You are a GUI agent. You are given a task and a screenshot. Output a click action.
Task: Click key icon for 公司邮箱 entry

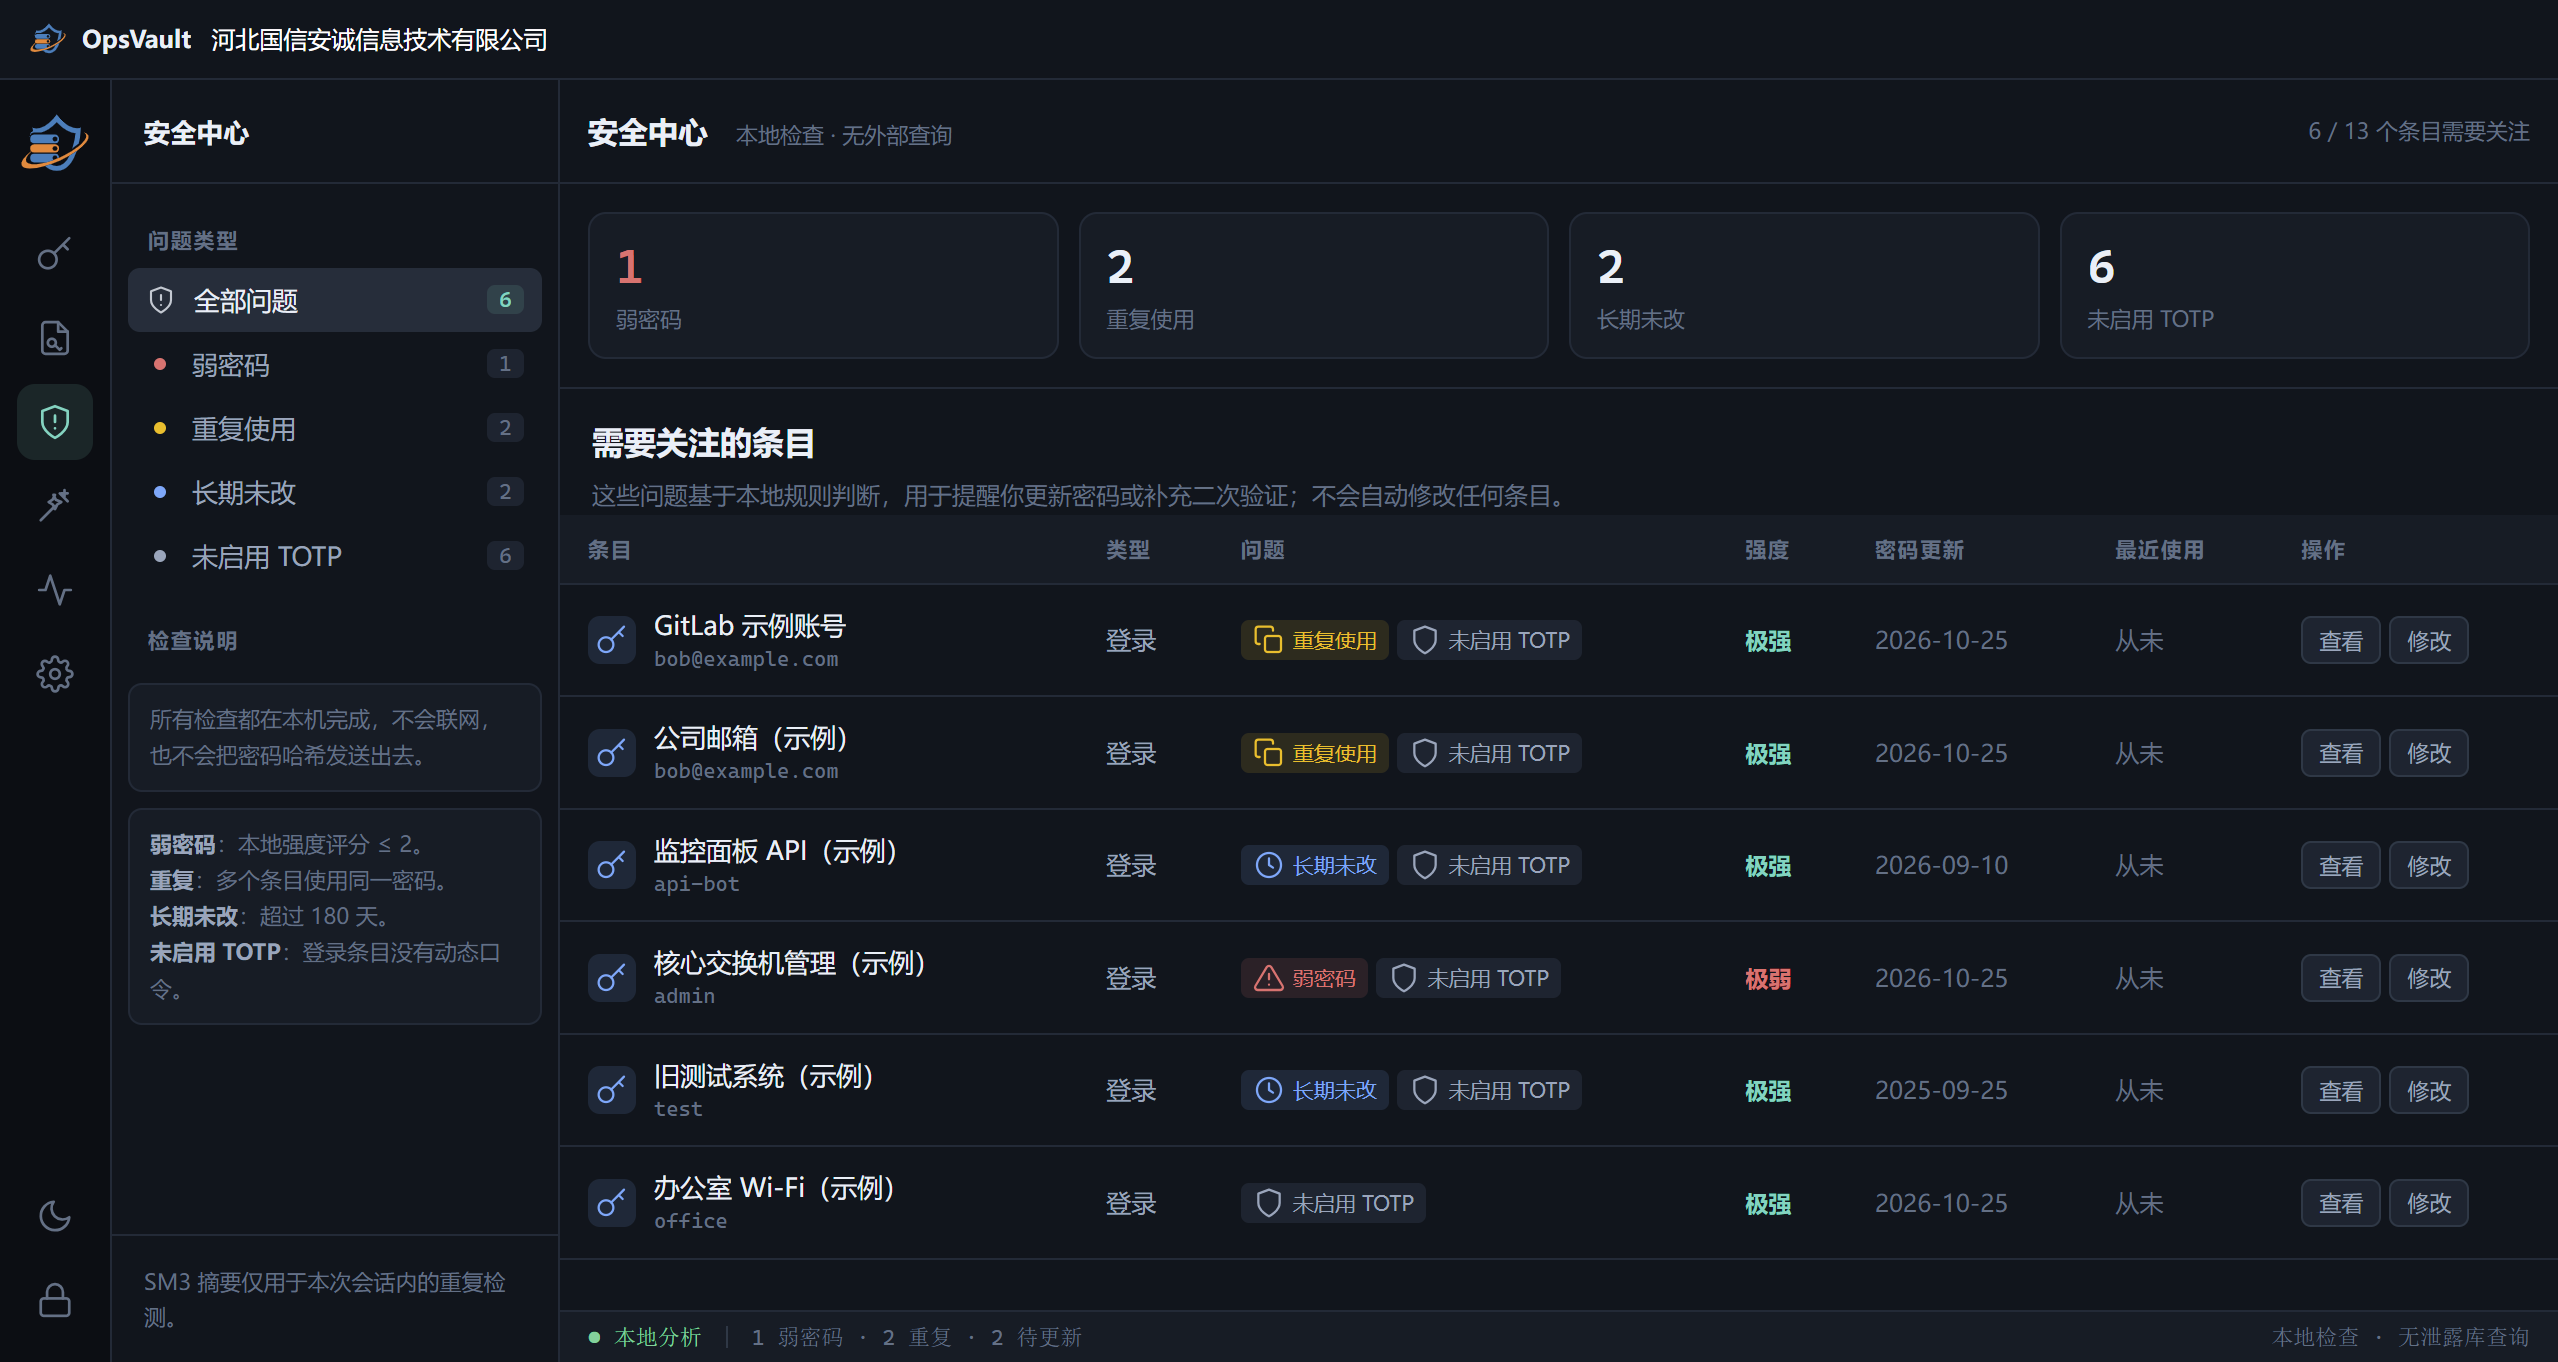click(612, 753)
